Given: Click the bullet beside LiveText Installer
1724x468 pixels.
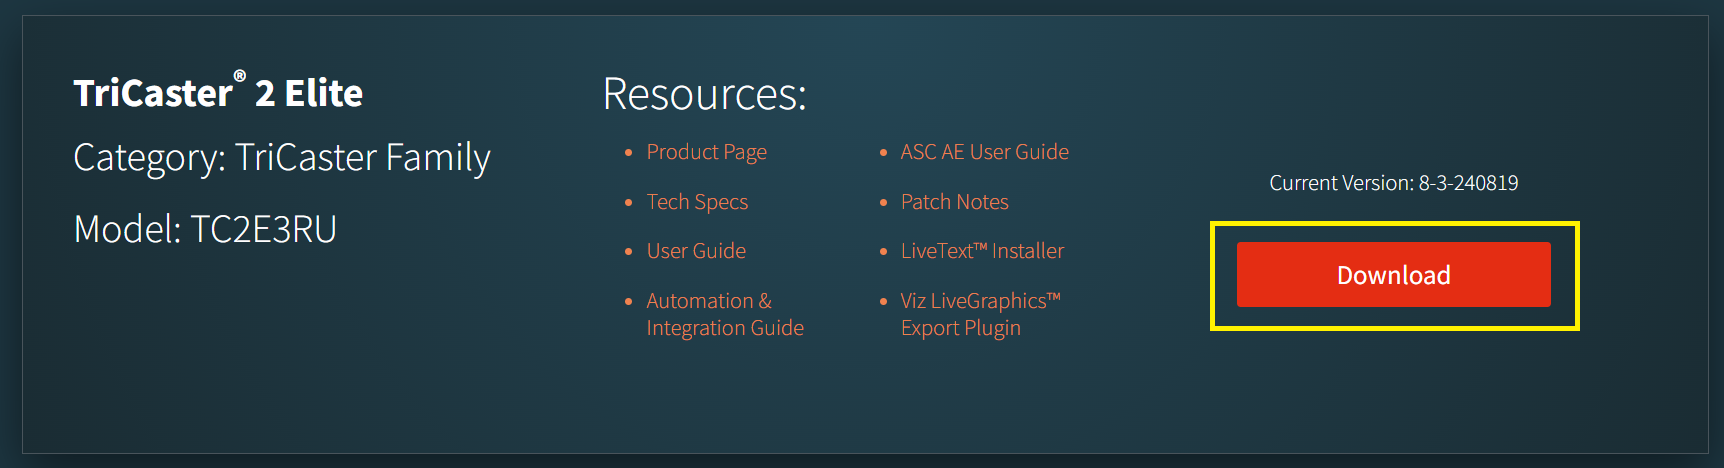Looking at the screenshot, I should pyautogui.click(x=883, y=252).
